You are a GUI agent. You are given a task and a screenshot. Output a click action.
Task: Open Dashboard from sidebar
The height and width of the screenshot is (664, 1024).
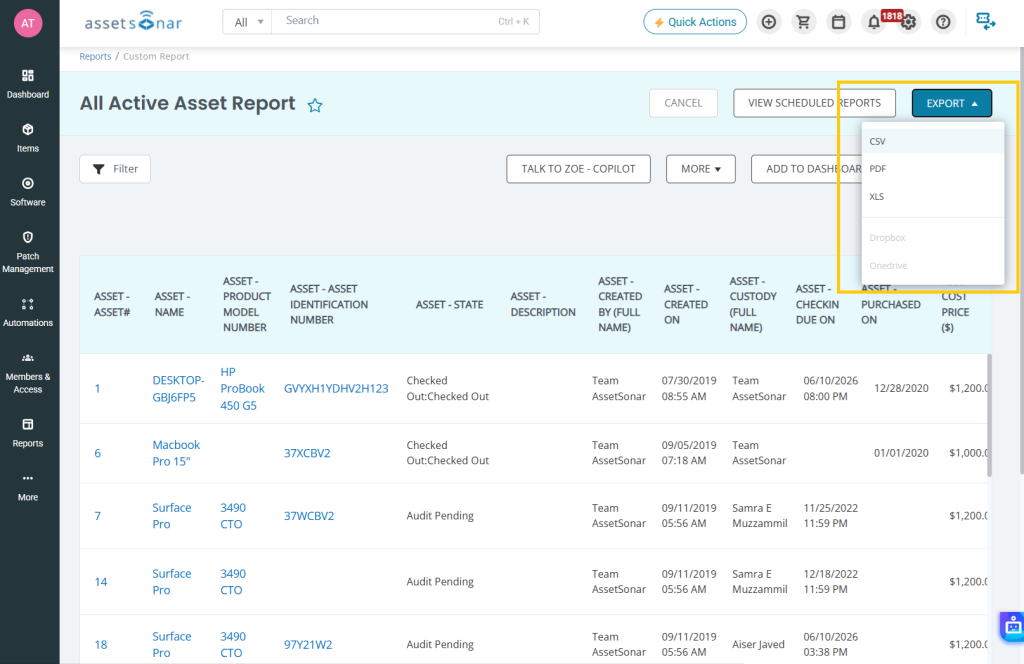point(27,84)
